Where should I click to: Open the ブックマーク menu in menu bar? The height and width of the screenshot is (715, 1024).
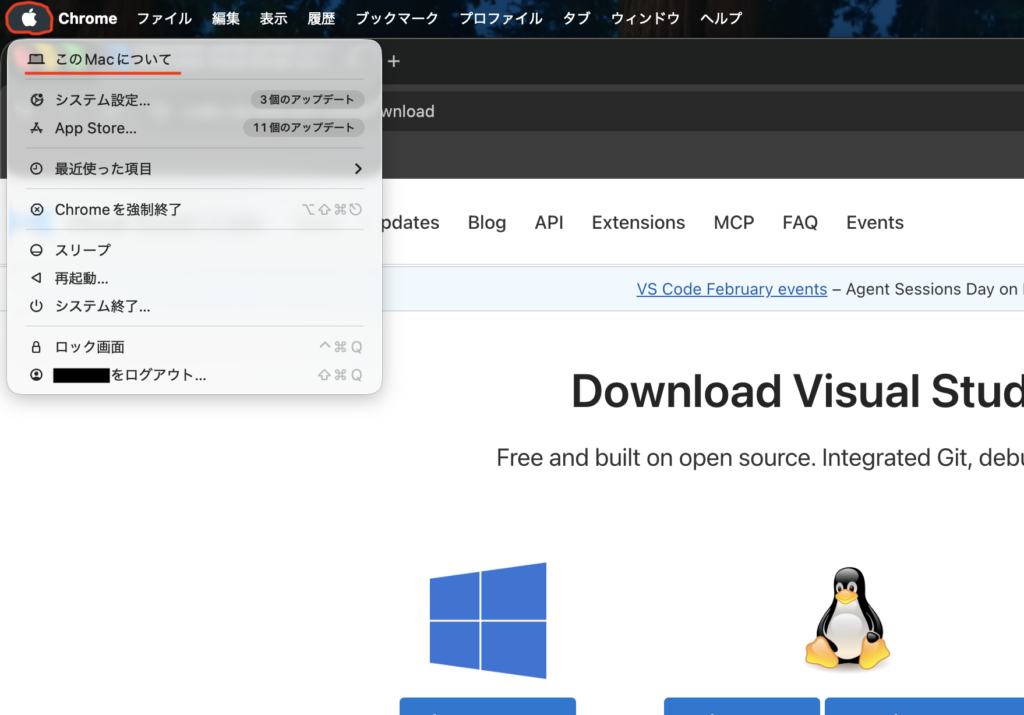click(397, 18)
